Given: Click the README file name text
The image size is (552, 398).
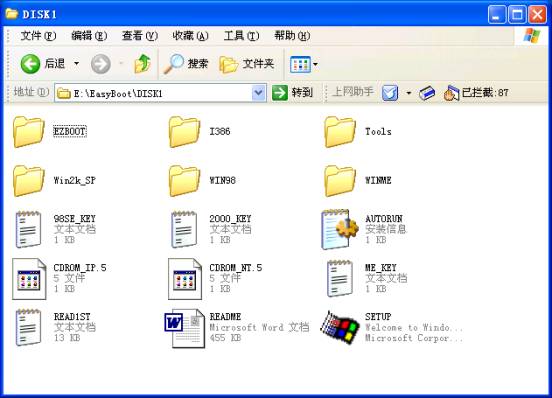Looking at the screenshot, I should (x=225, y=317).
